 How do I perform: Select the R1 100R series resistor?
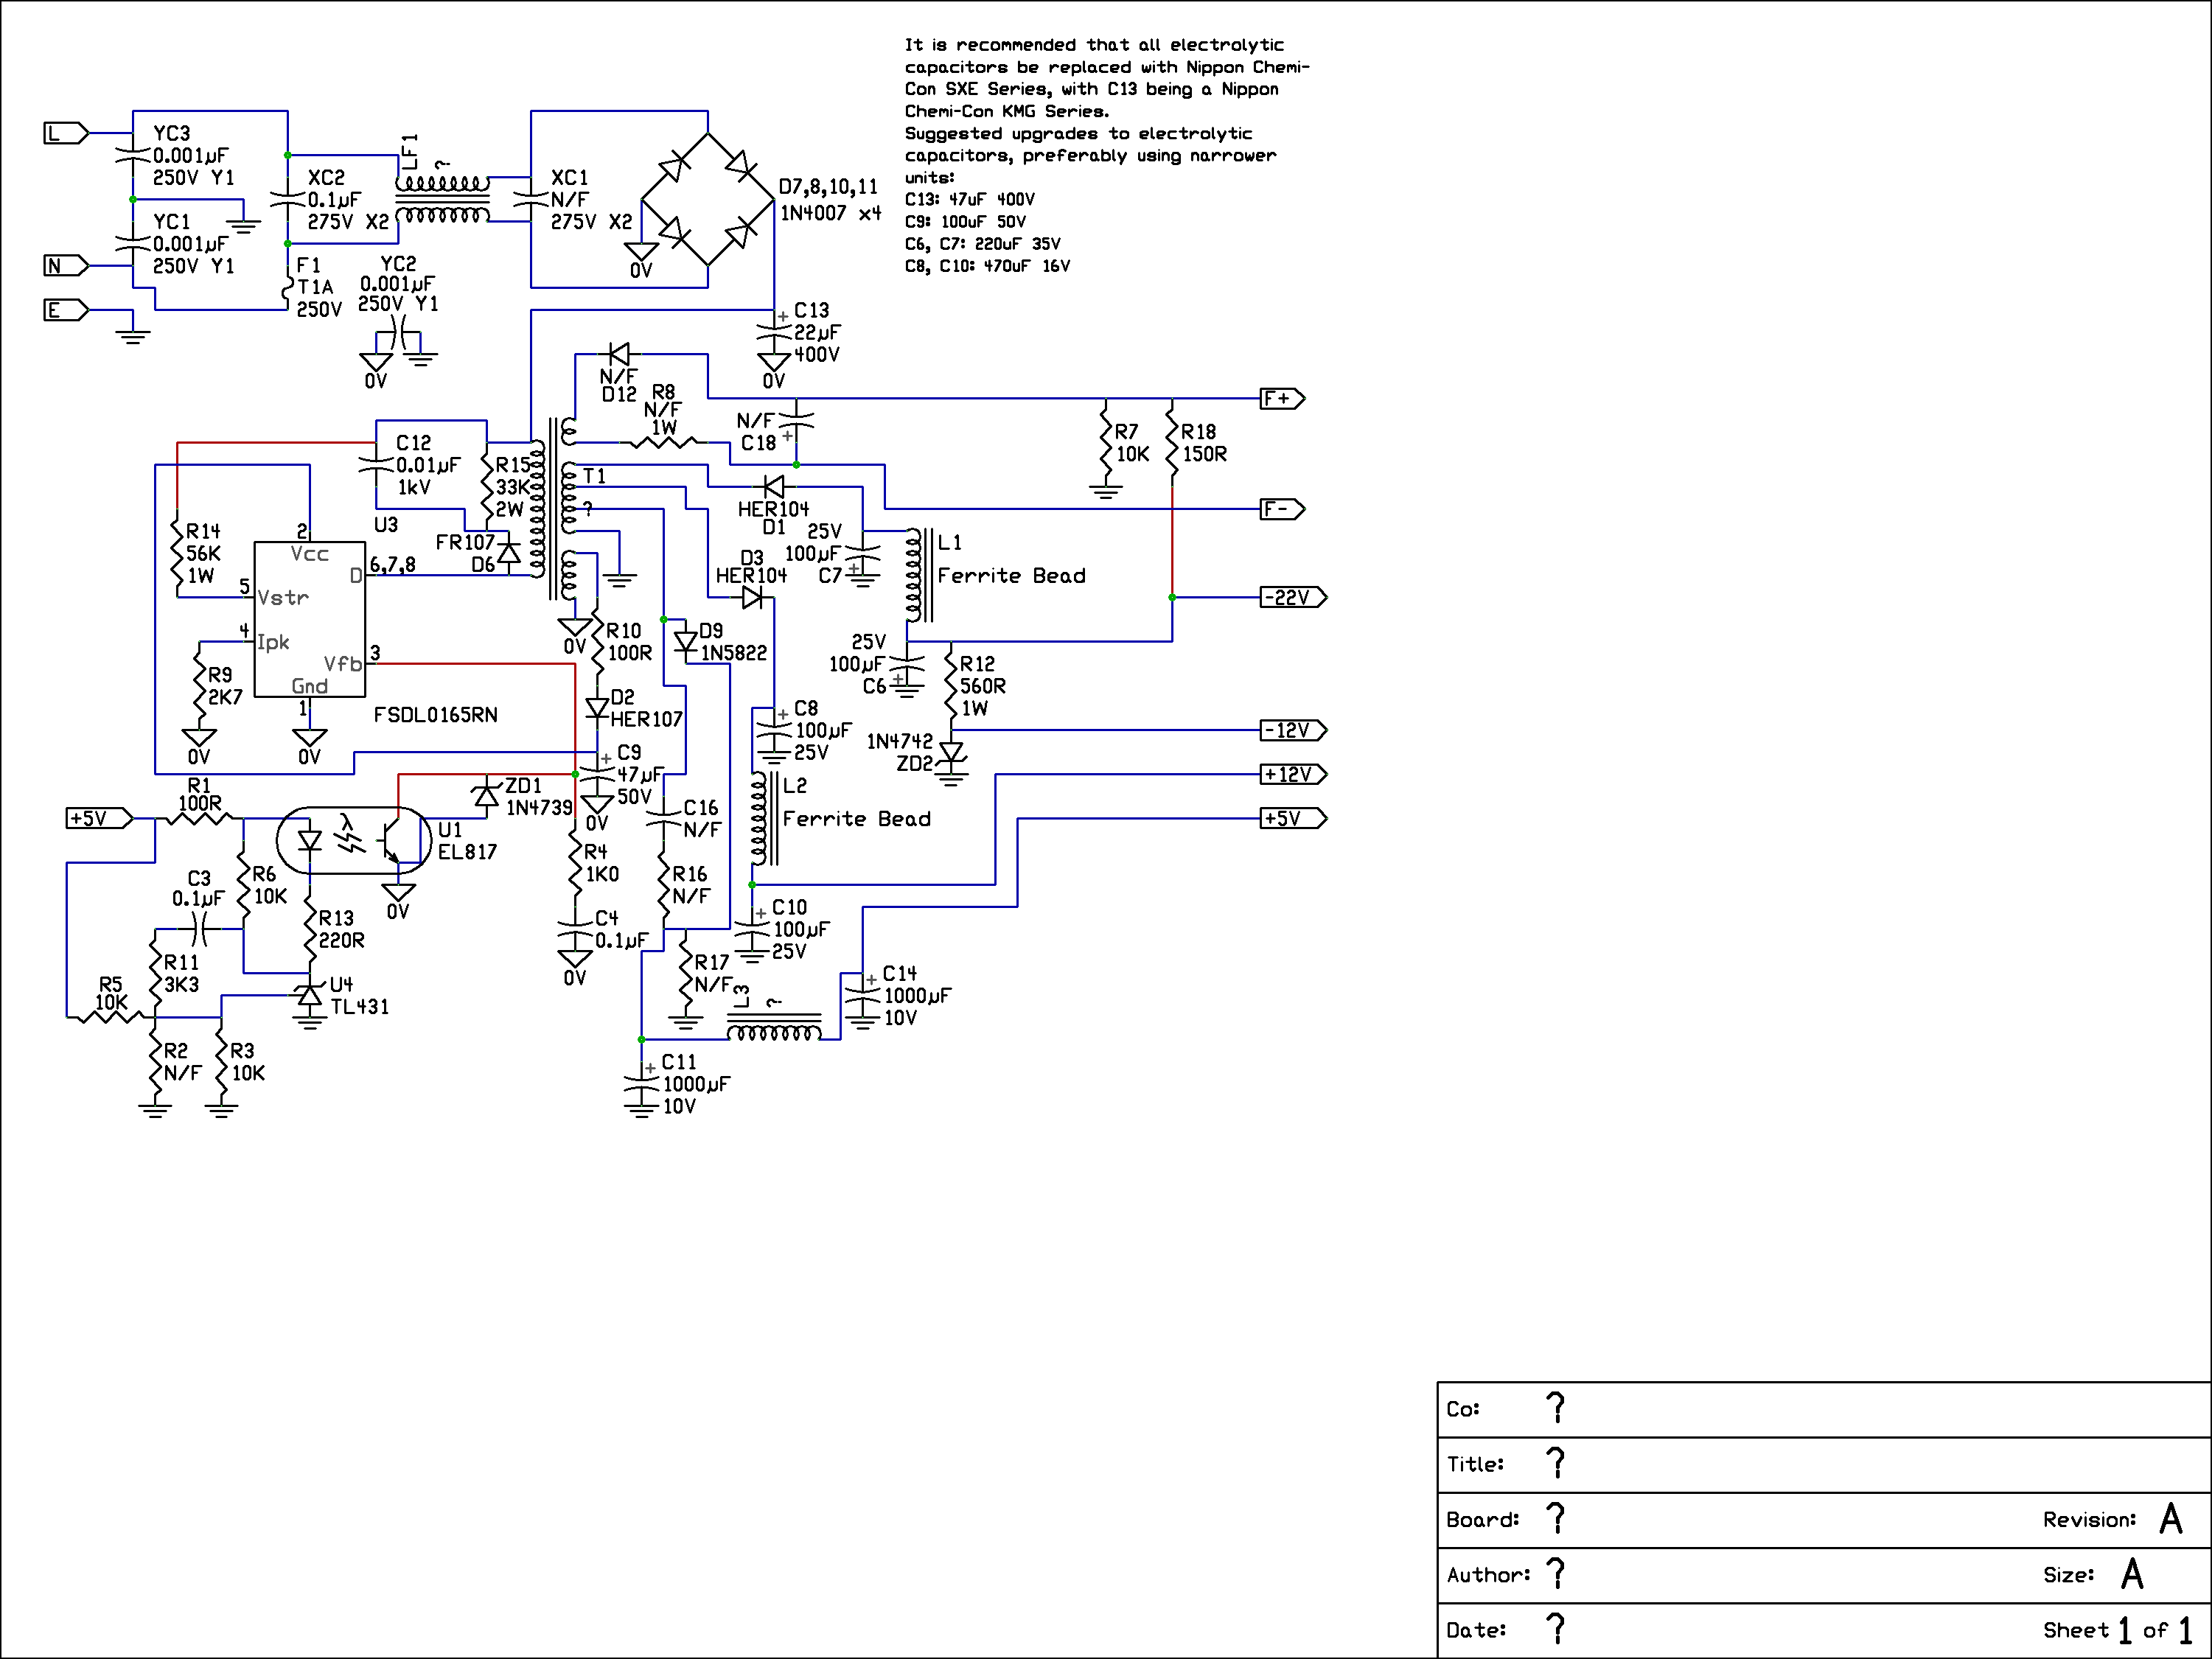[x=199, y=818]
